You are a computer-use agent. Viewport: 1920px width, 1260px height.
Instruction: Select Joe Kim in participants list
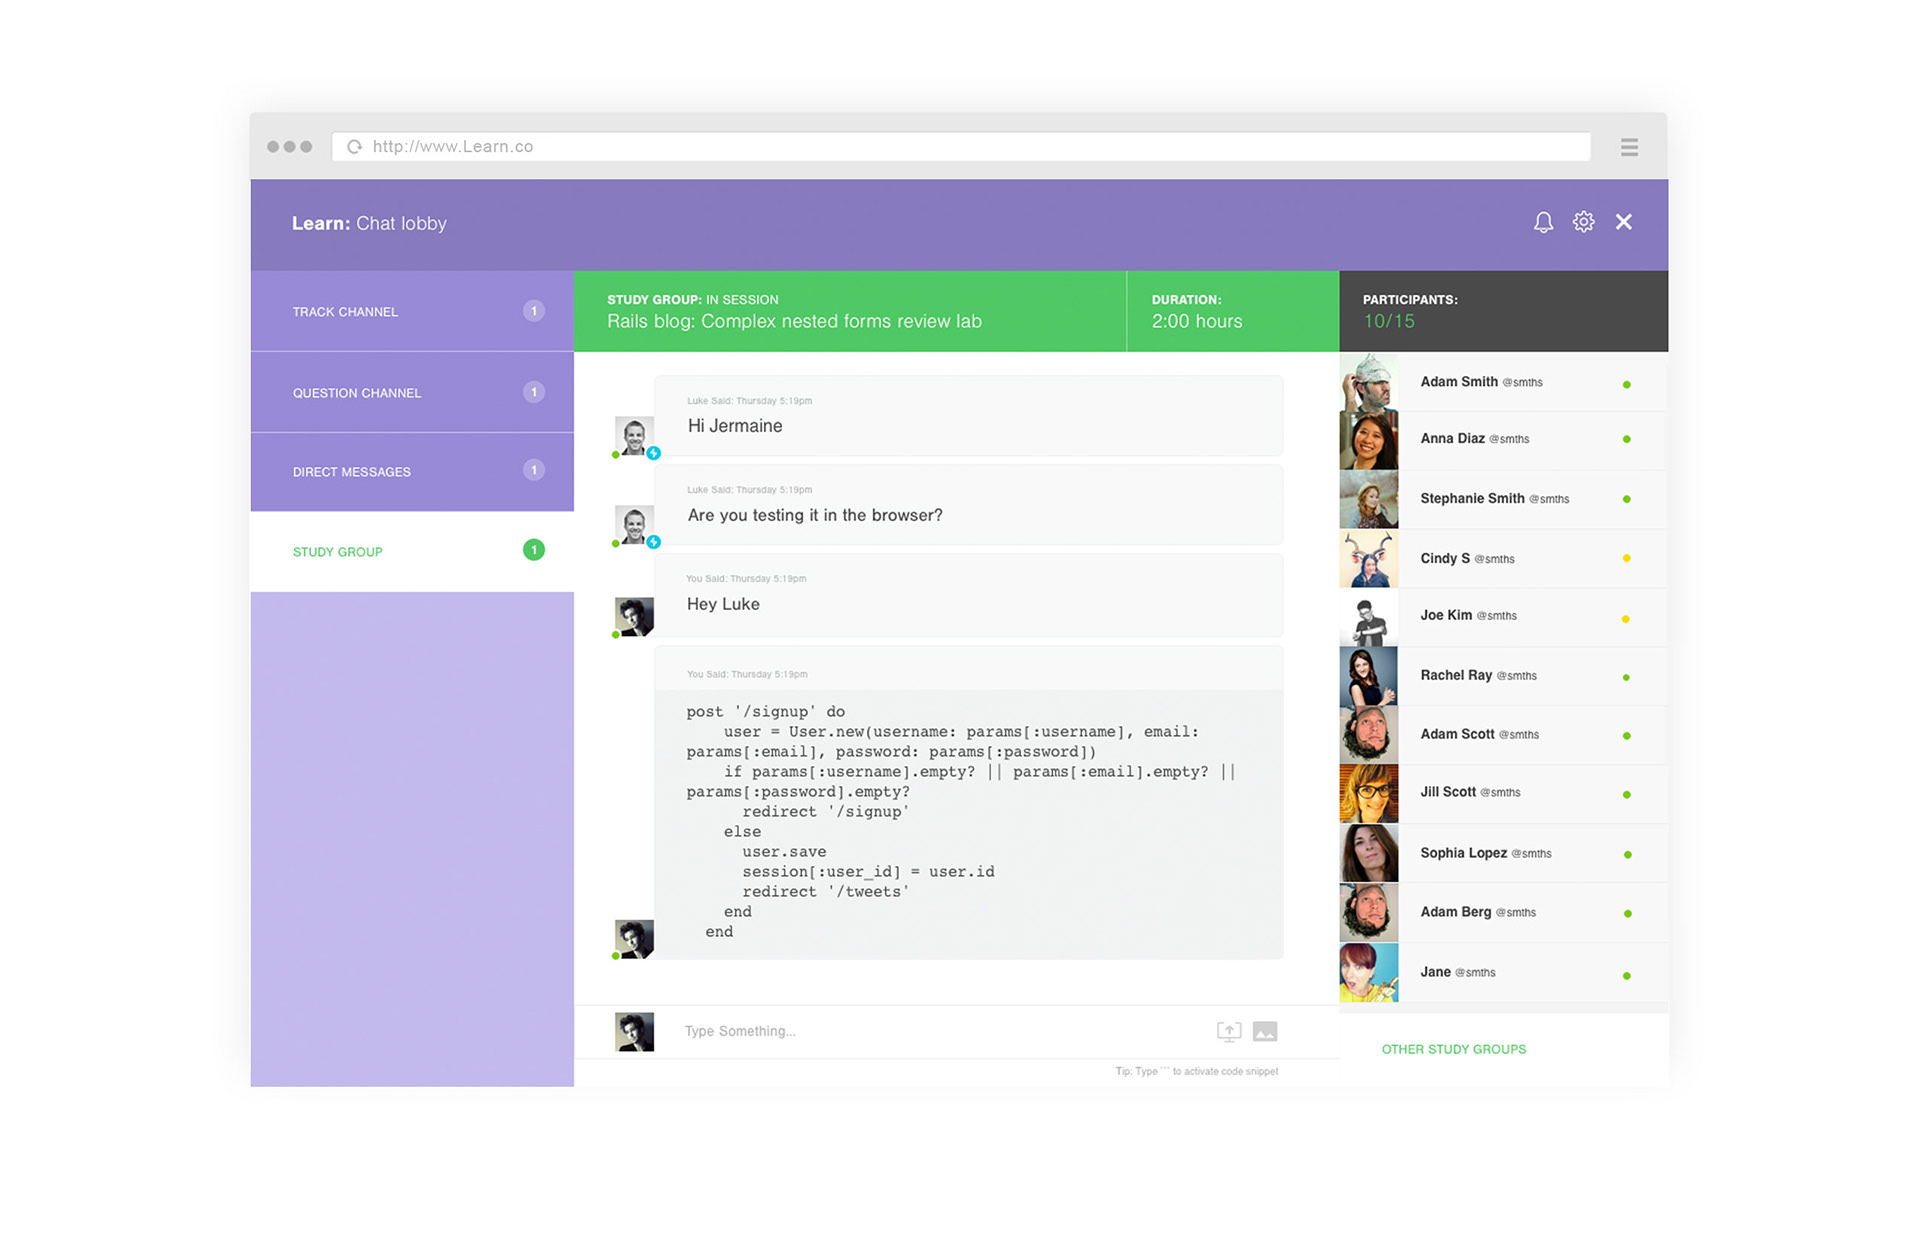coord(1503,617)
